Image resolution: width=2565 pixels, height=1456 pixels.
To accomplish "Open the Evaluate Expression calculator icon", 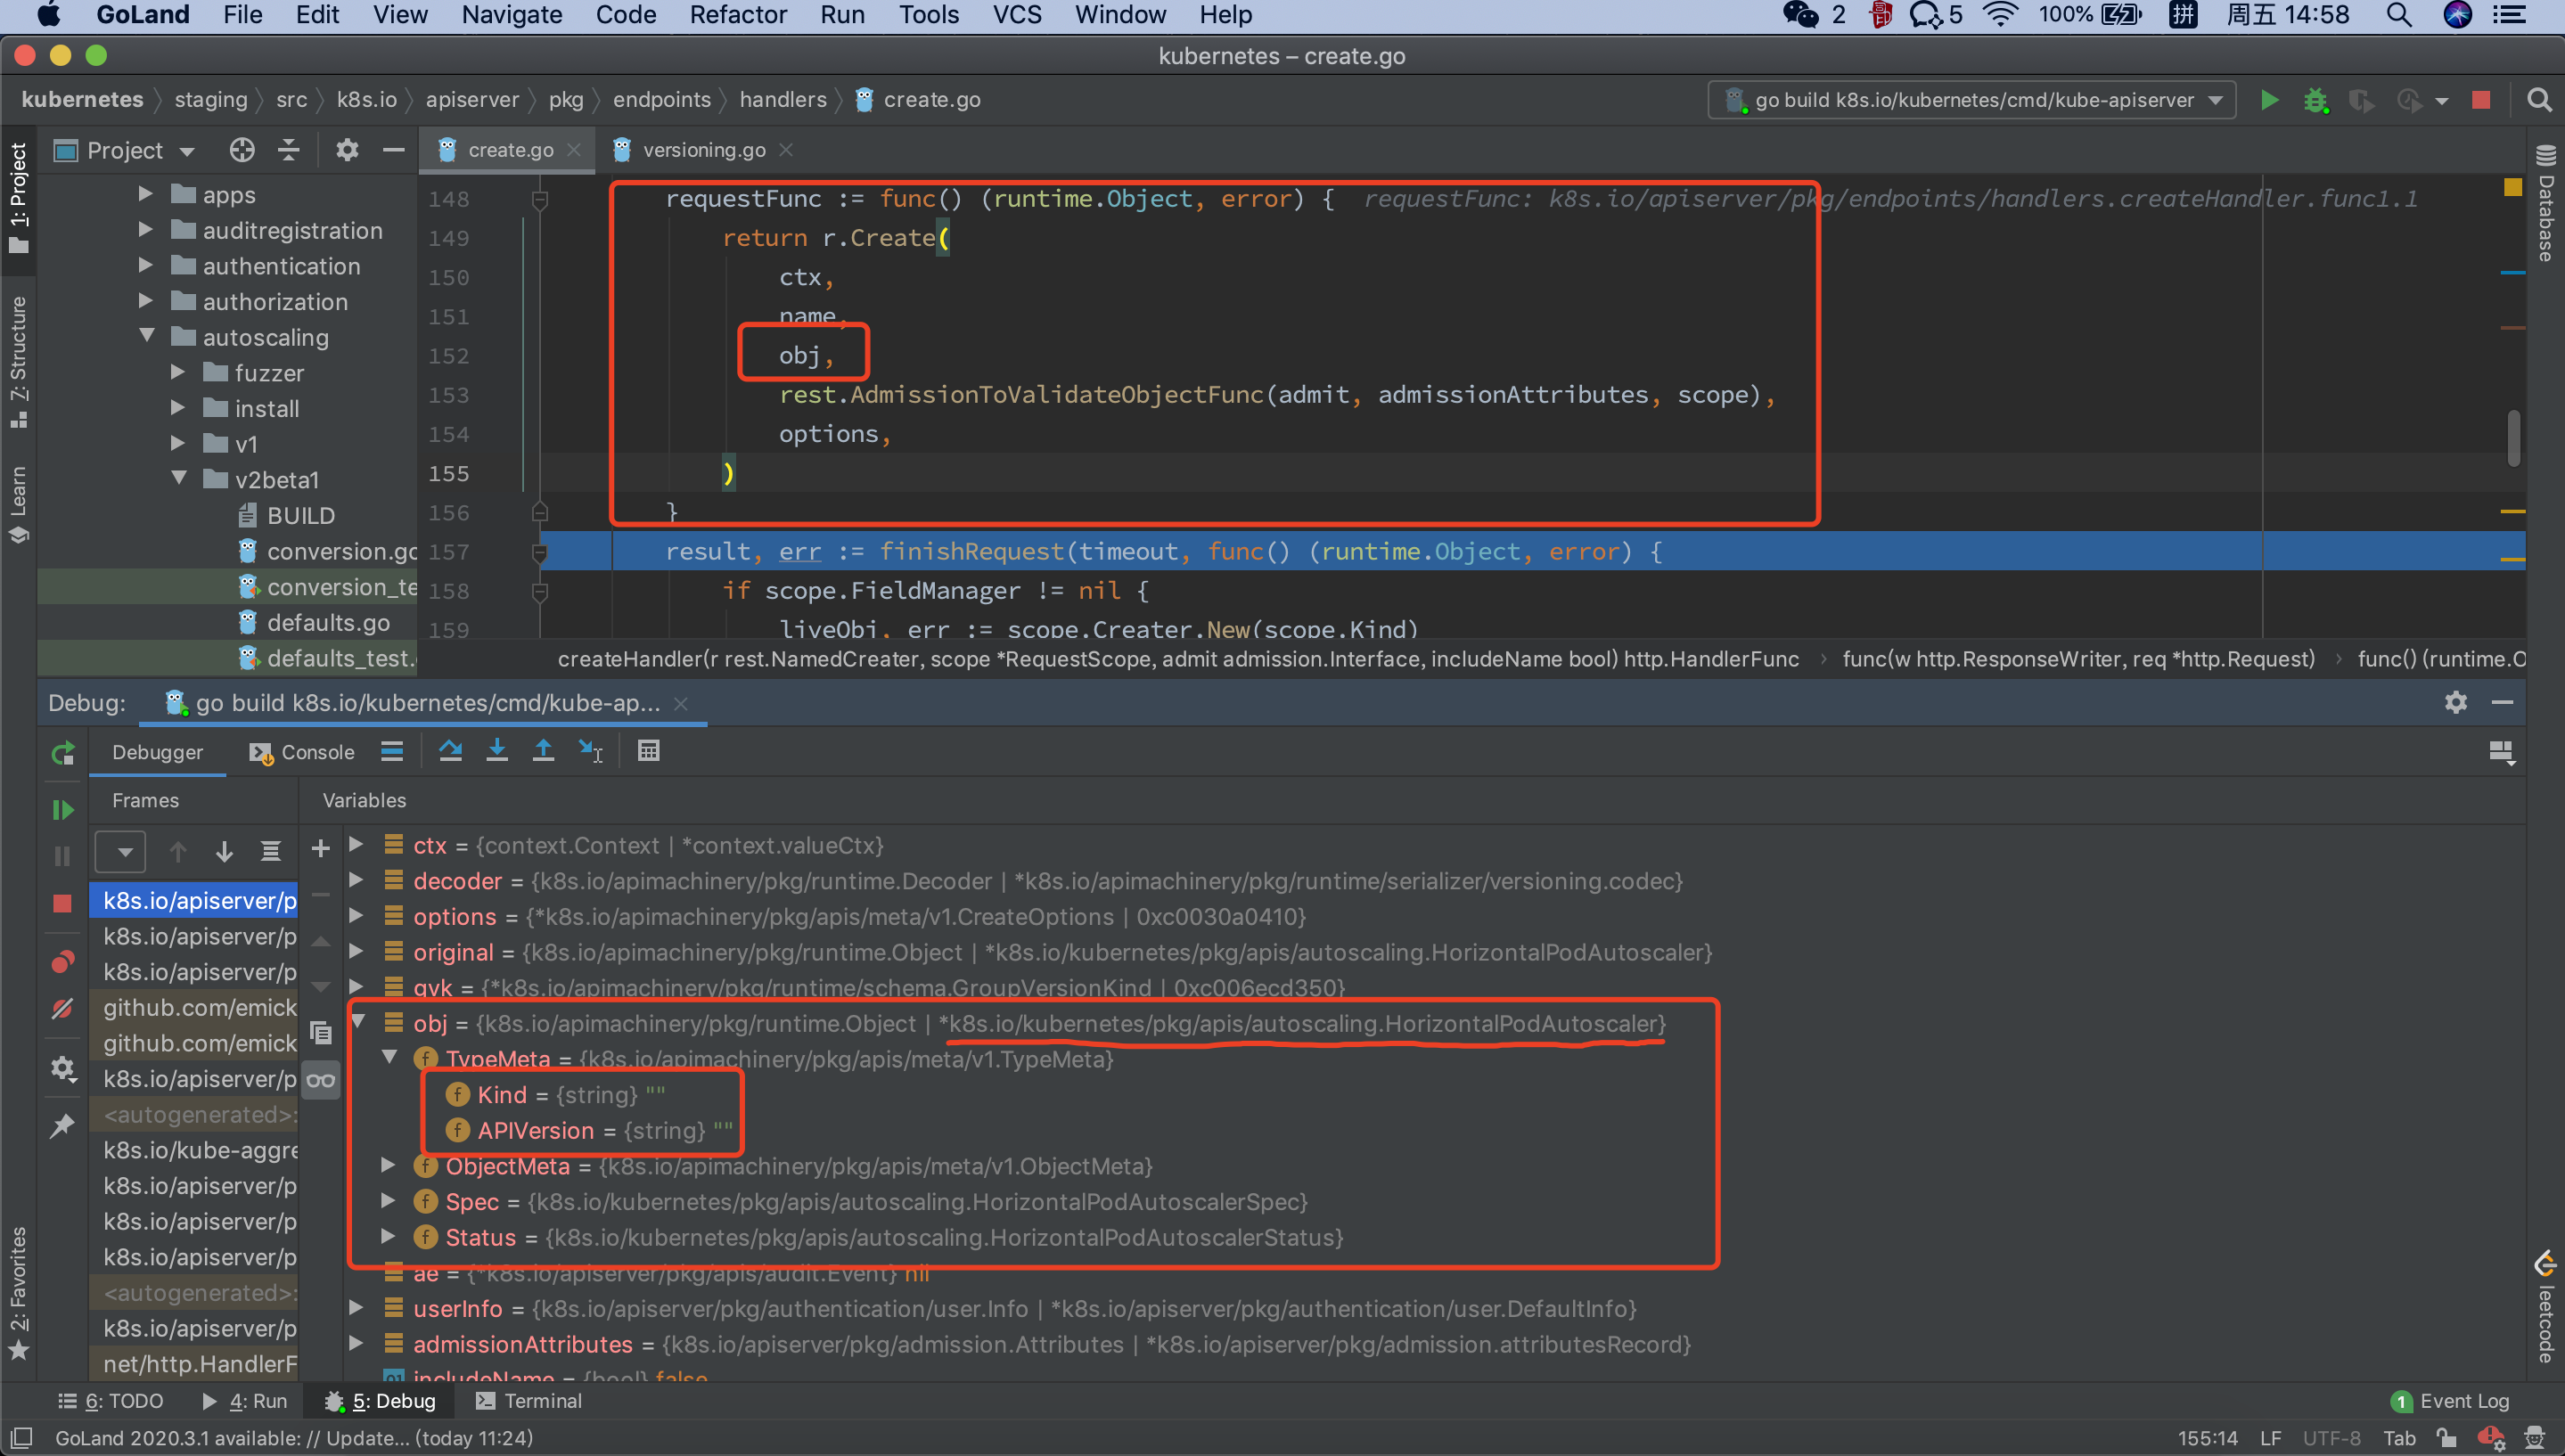I will point(648,751).
